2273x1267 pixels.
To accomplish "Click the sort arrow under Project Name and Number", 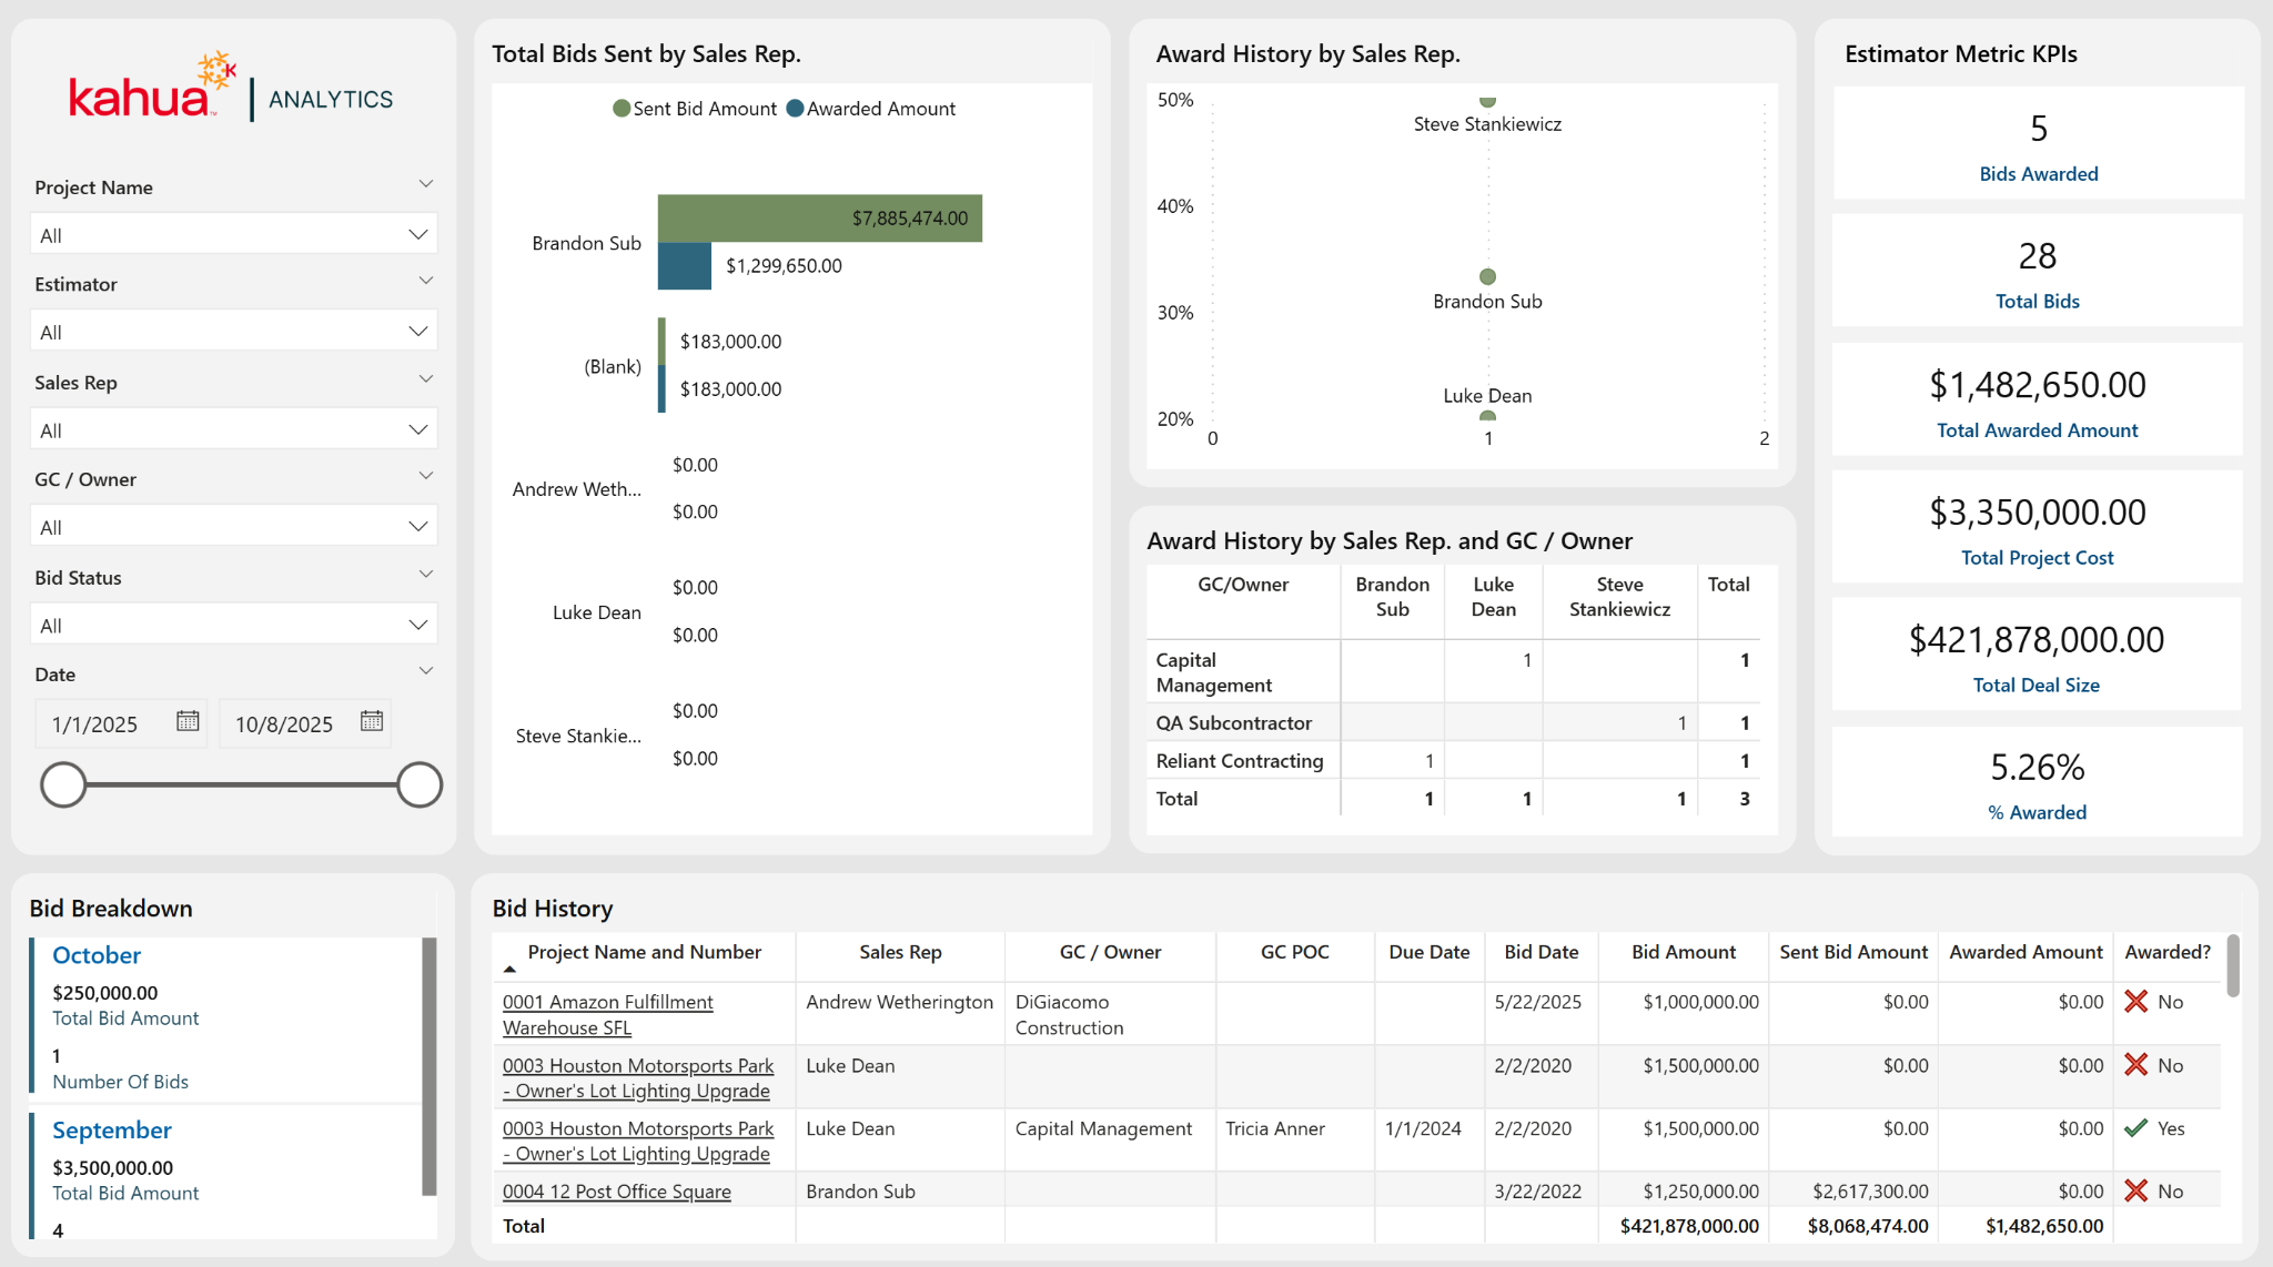I will [x=509, y=969].
